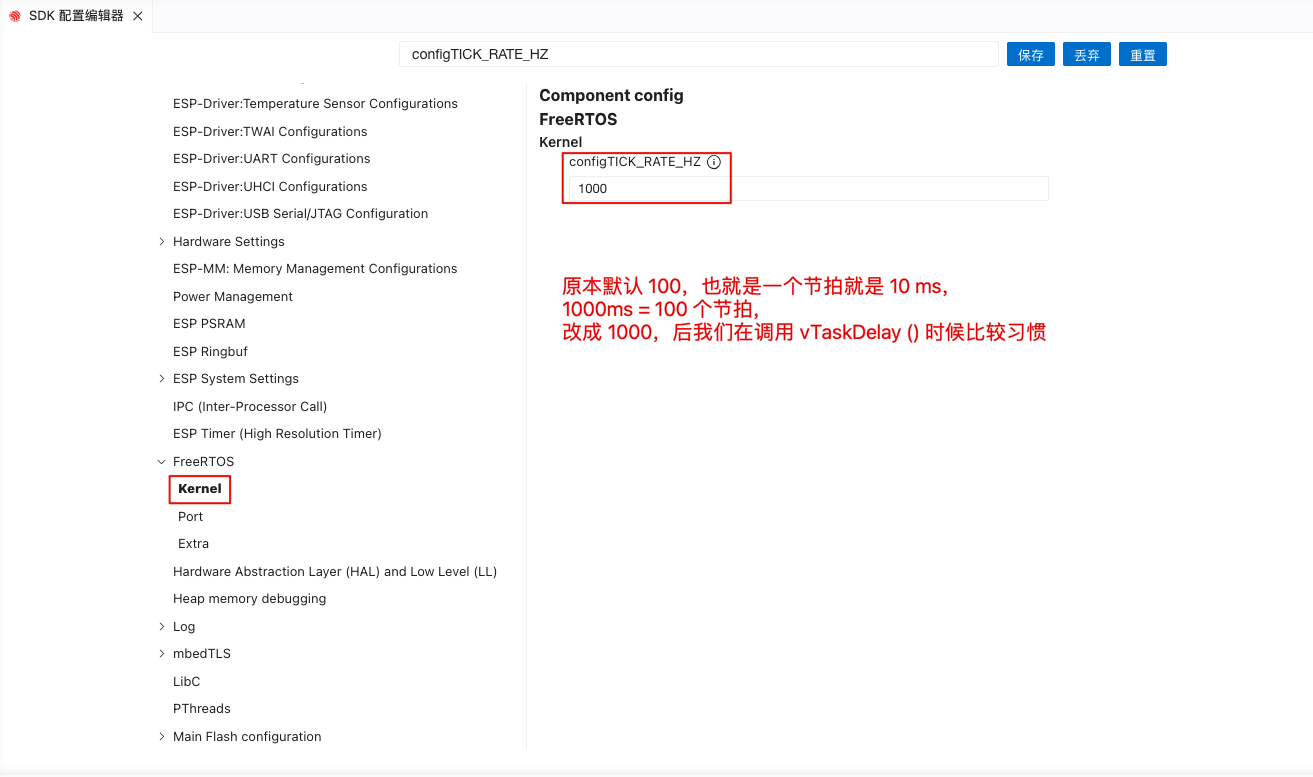Click the FreeRTOS heading in settings pane
Viewport: 1313px width, 777px height.
(x=578, y=119)
